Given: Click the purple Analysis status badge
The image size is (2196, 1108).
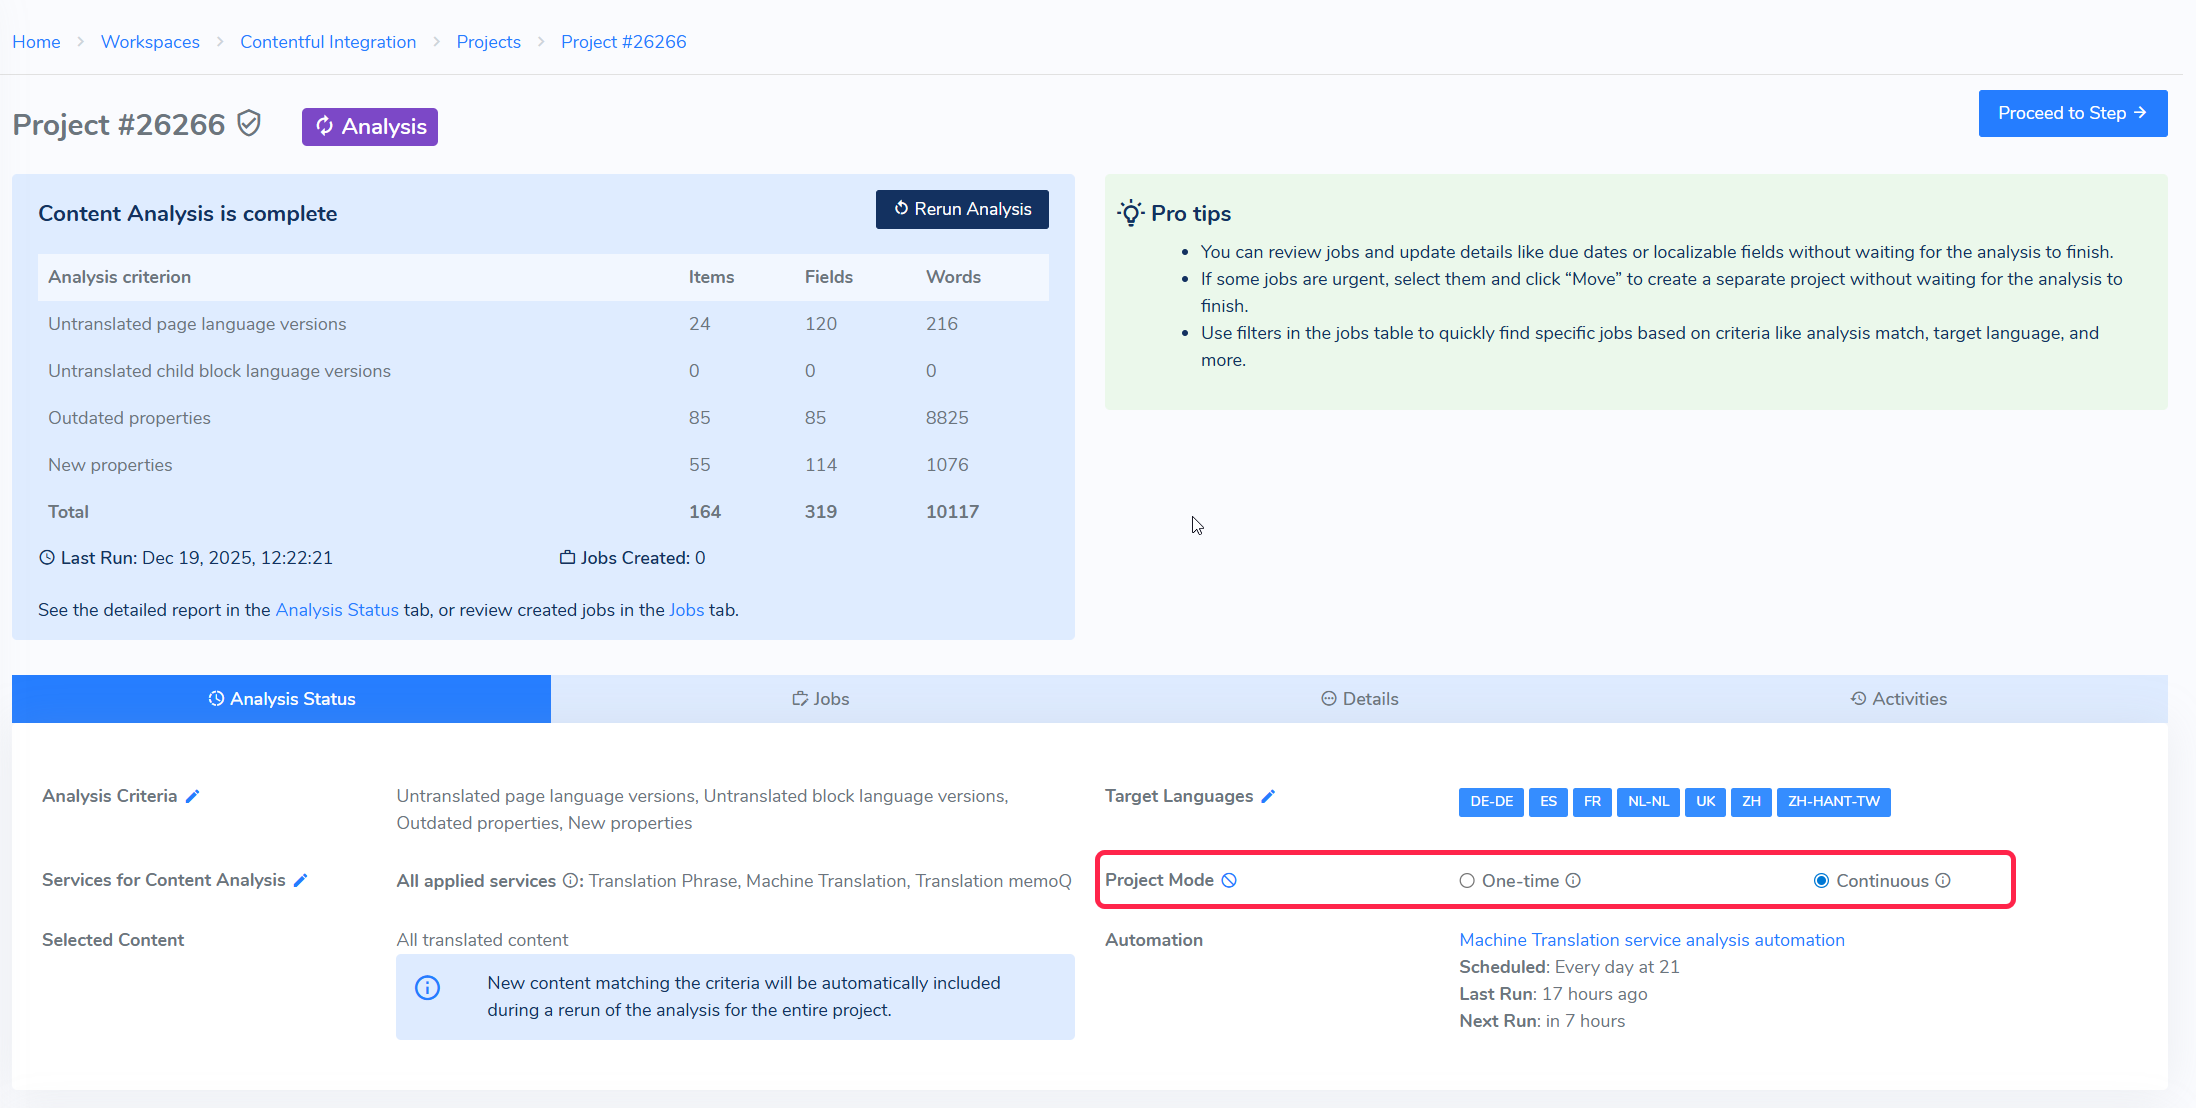Looking at the screenshot, I should click(370, 126).
